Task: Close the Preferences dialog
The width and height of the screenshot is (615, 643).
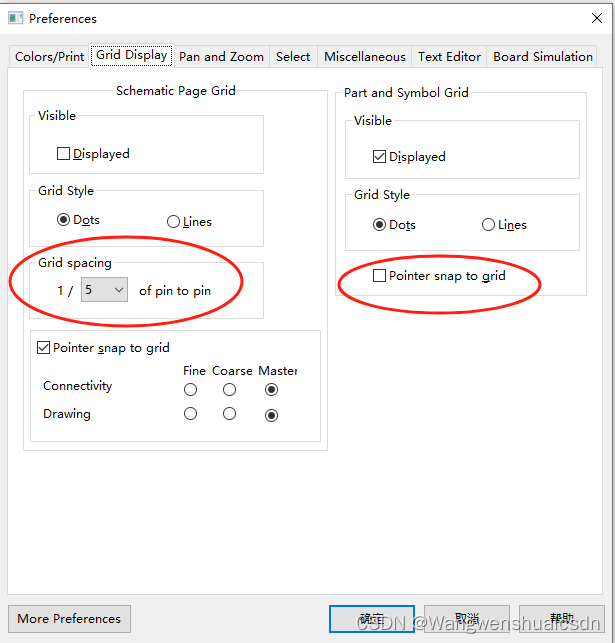Action: point(597,18)
